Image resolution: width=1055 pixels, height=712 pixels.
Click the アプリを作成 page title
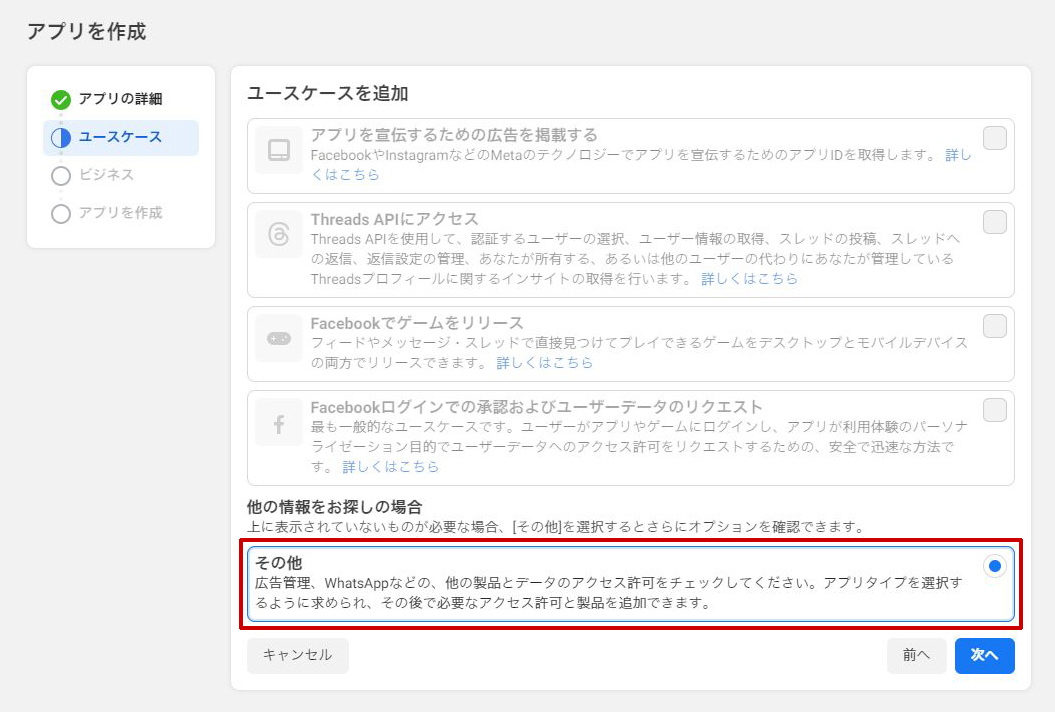87,32
